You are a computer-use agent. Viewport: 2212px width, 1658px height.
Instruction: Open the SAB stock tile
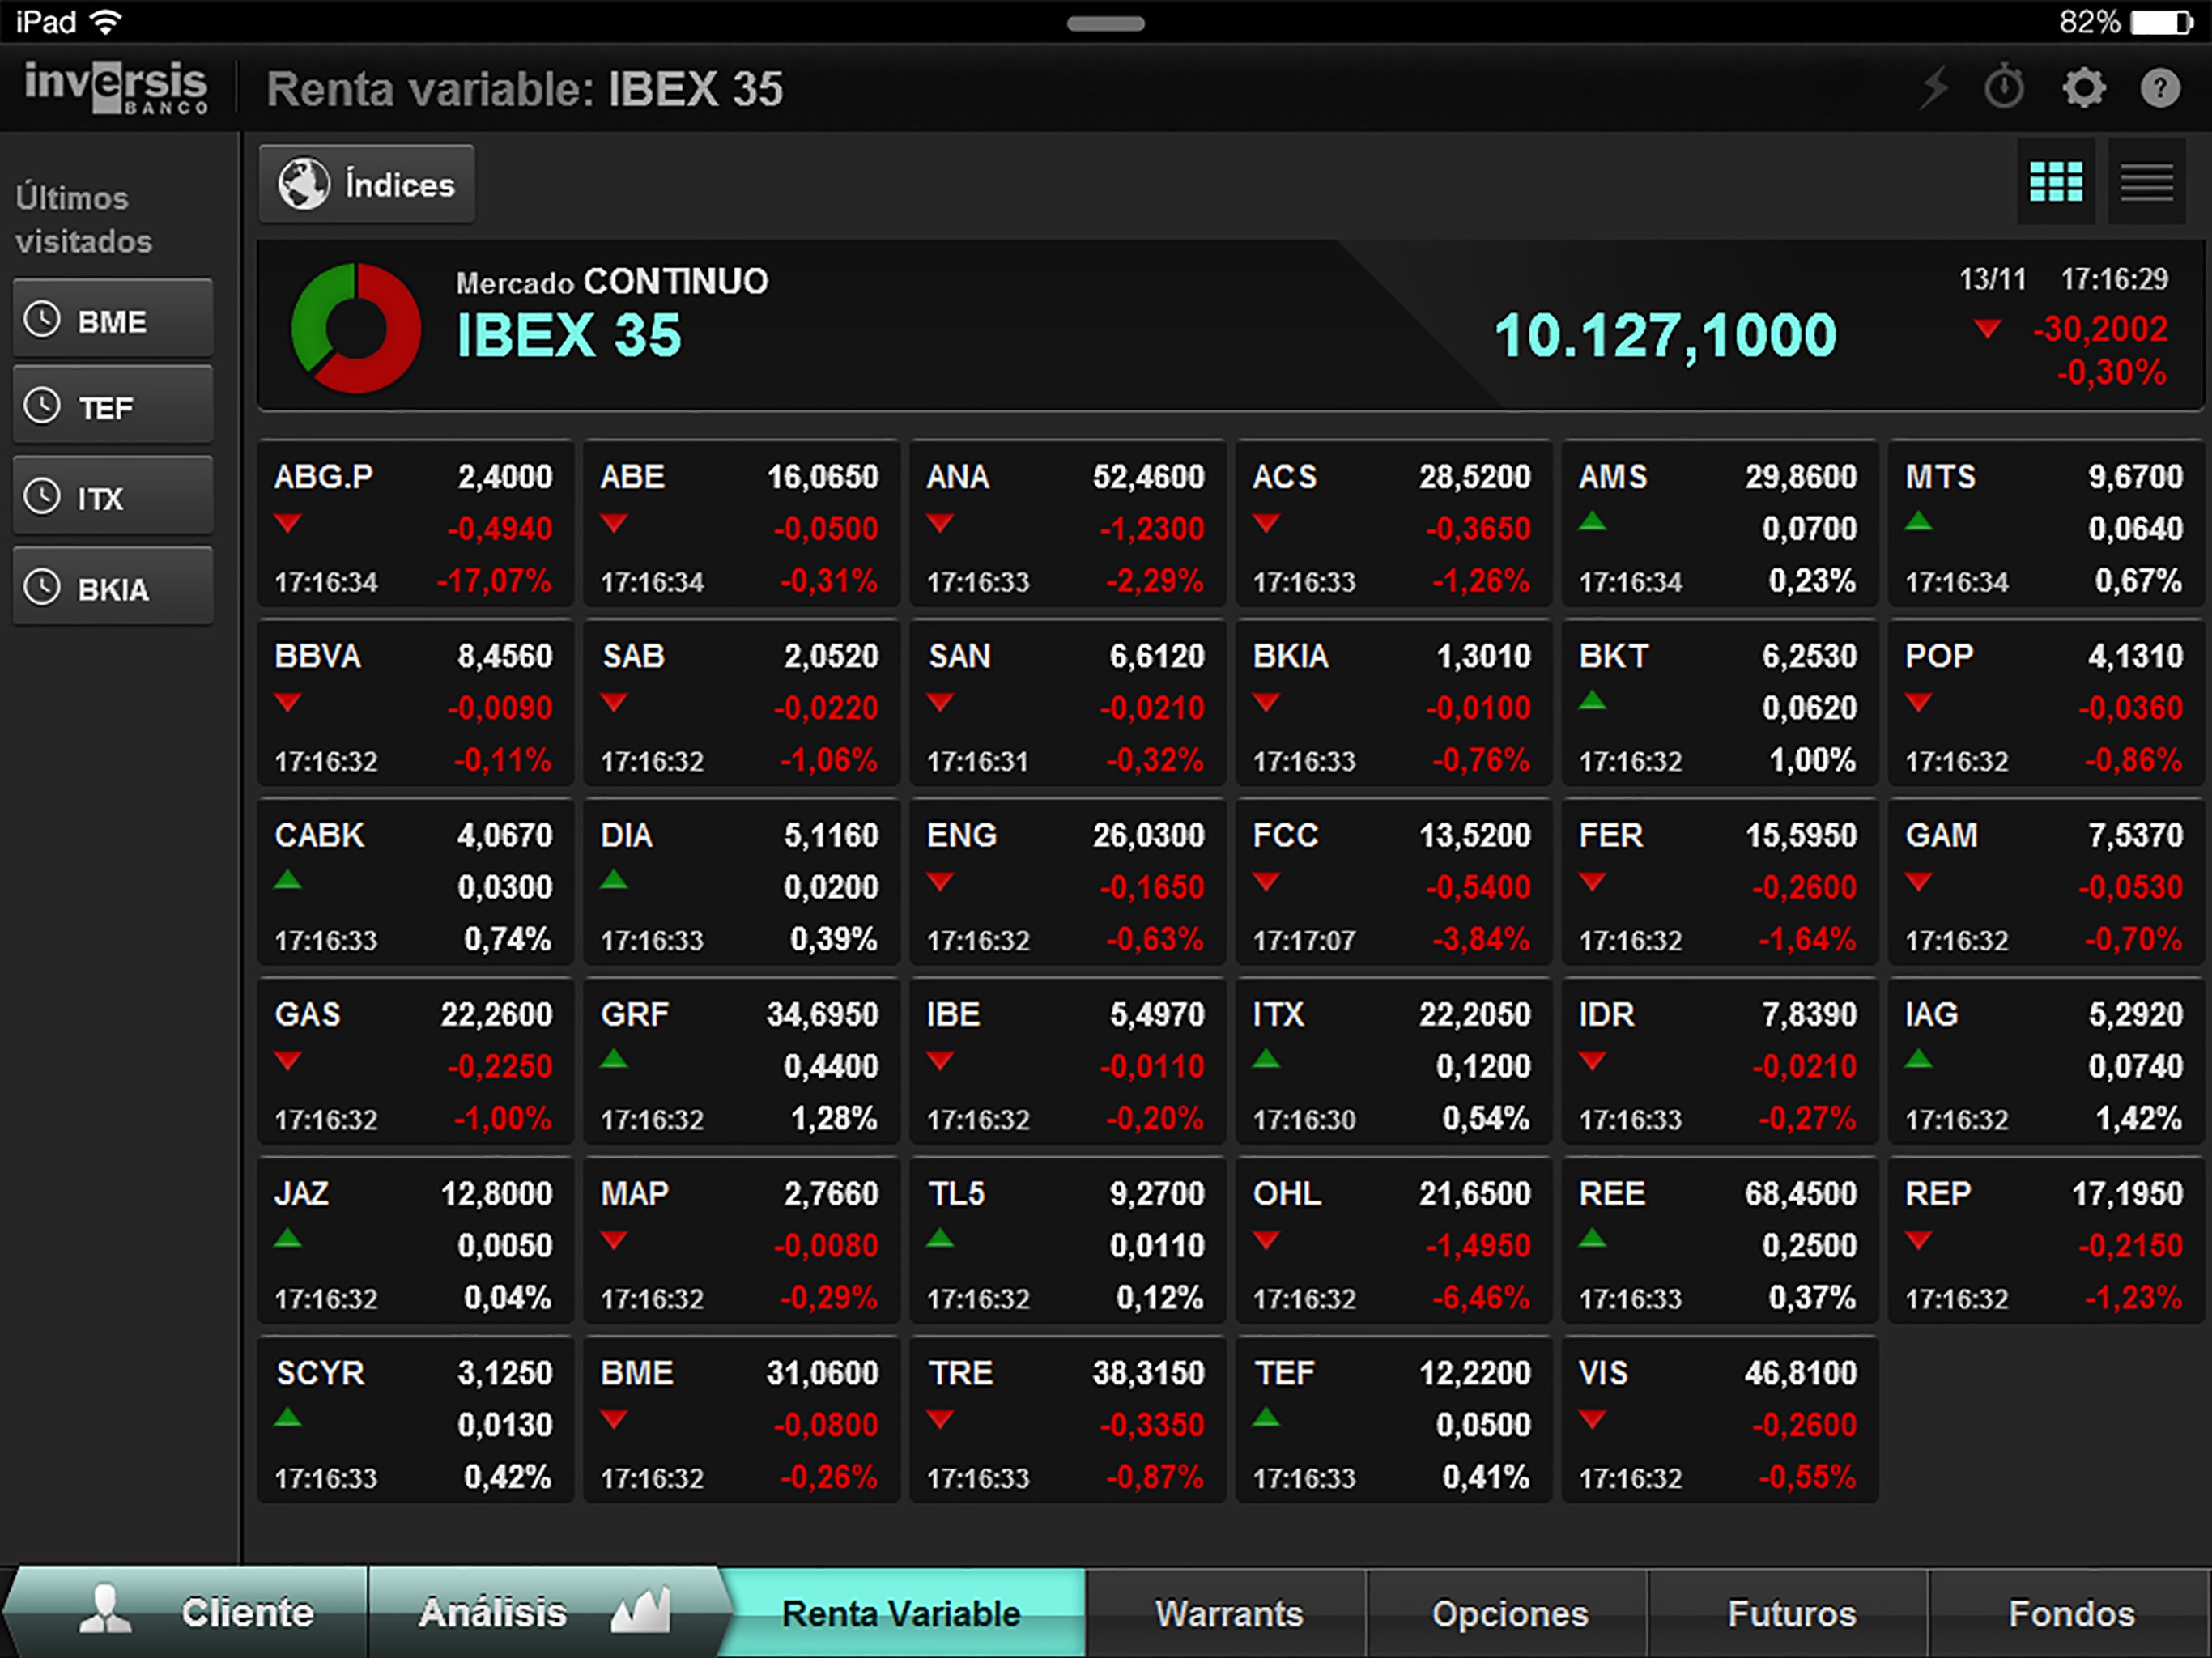pyautogui.click(x=741, y=702)
